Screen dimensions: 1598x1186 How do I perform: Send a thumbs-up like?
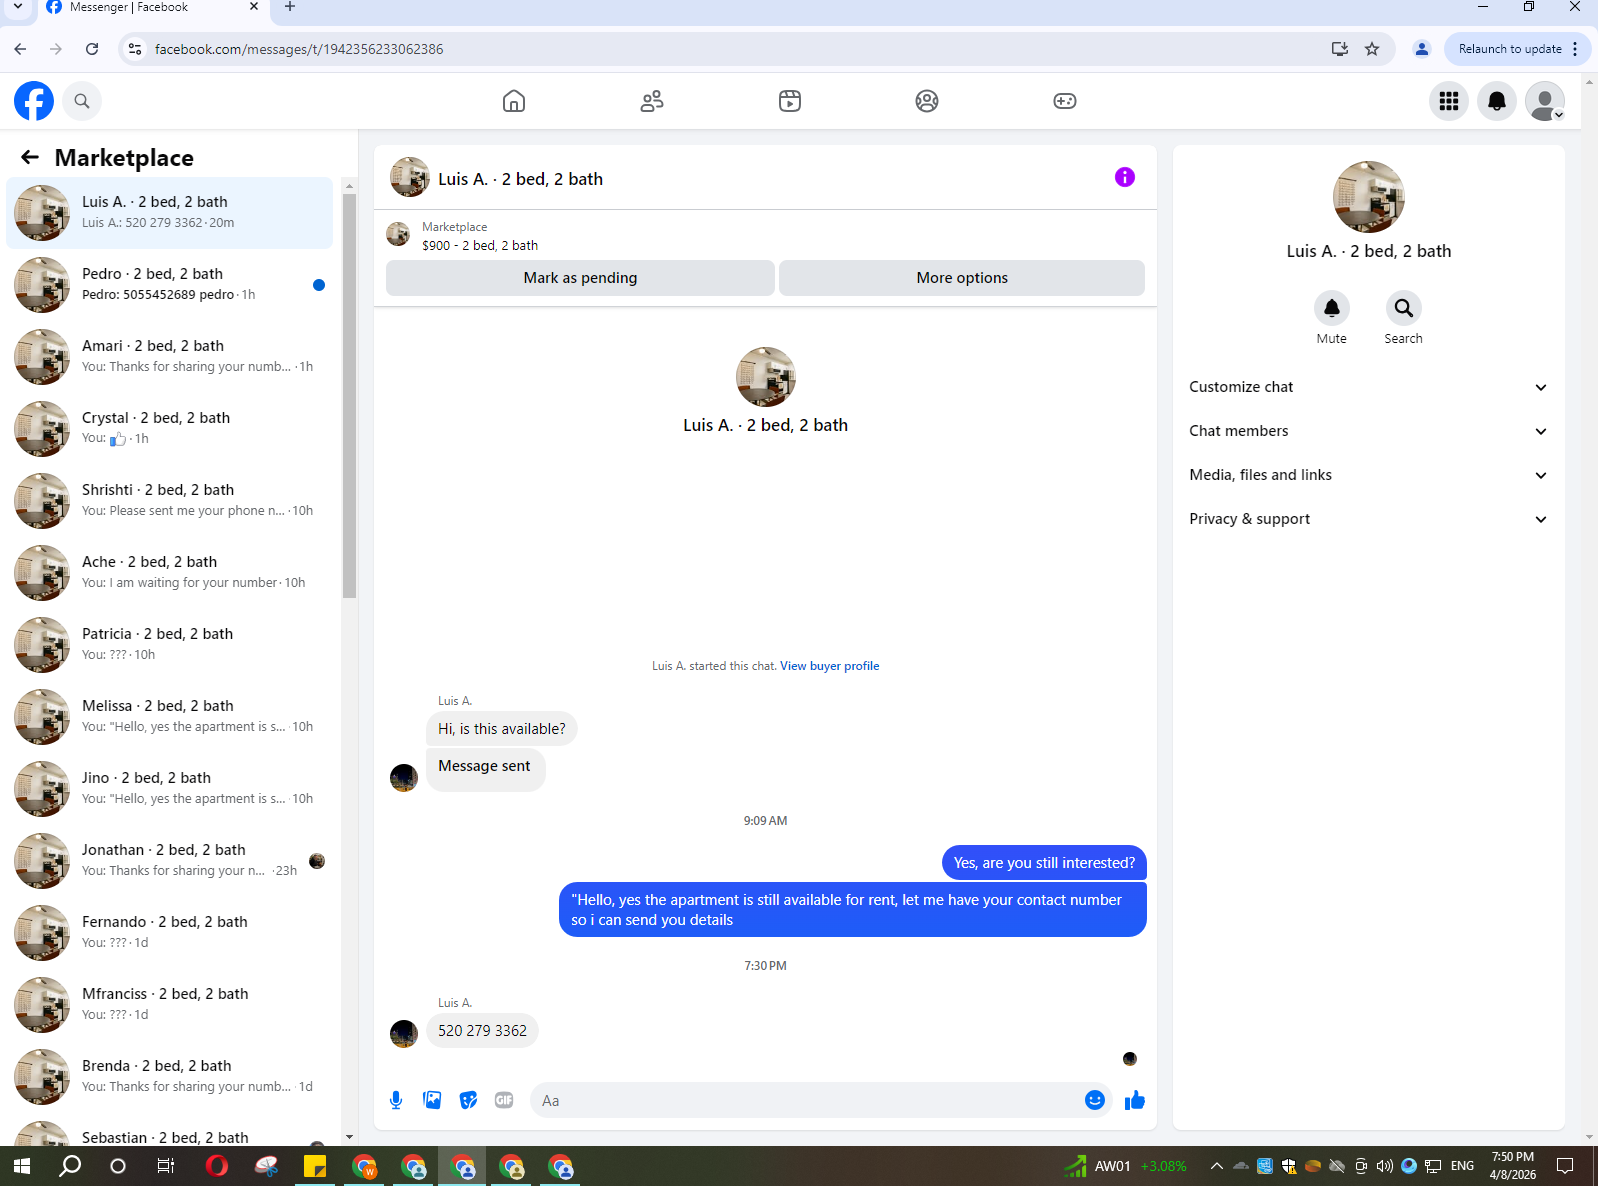click(1134, 1100)
